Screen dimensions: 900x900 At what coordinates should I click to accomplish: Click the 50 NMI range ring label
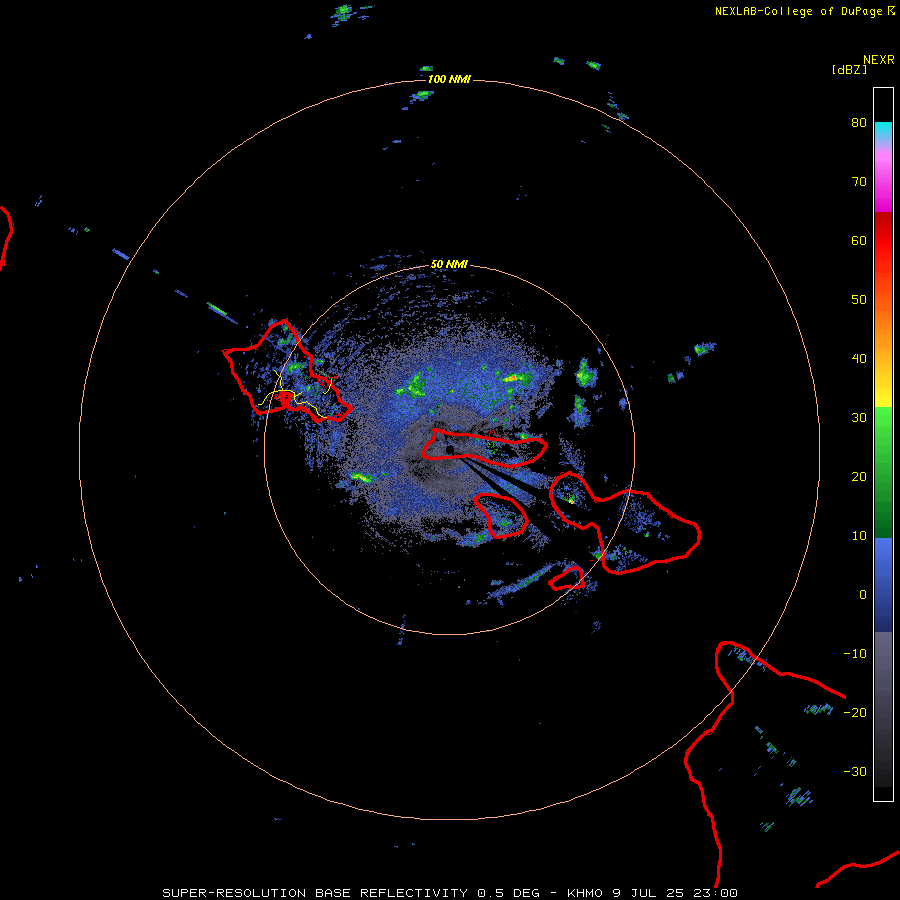[x=449, y=265]
